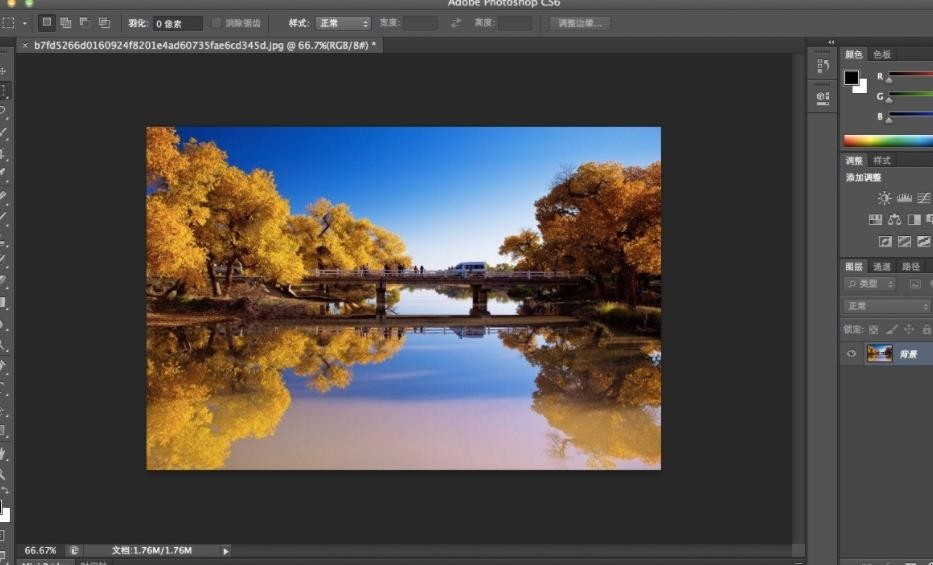The image size is (933, 565).
Task: Select the Move tool
Action: (3, 71)
